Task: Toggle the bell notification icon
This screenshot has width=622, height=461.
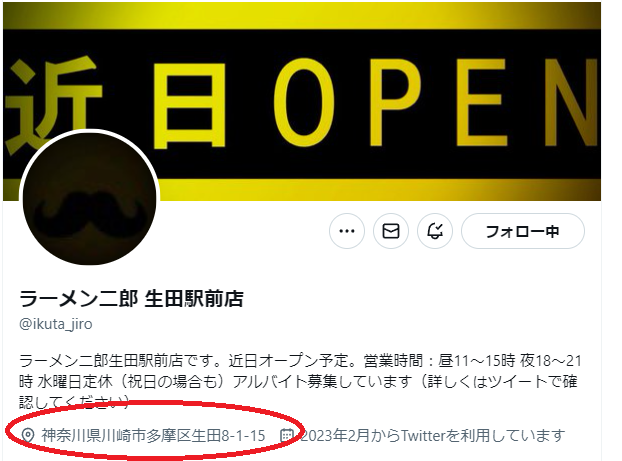Action: [x=435, y=231]
